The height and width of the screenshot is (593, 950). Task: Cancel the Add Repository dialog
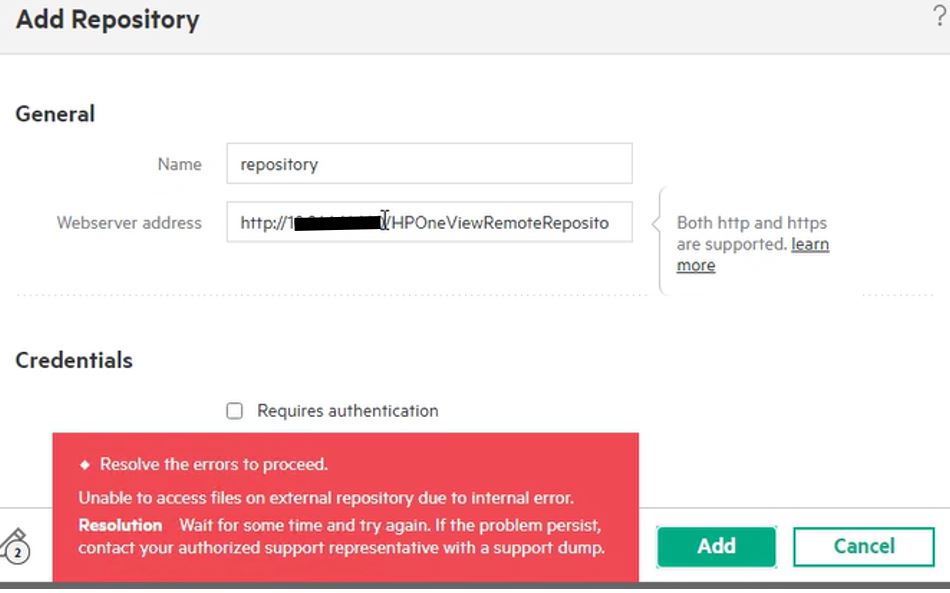(x=862, y=546)
